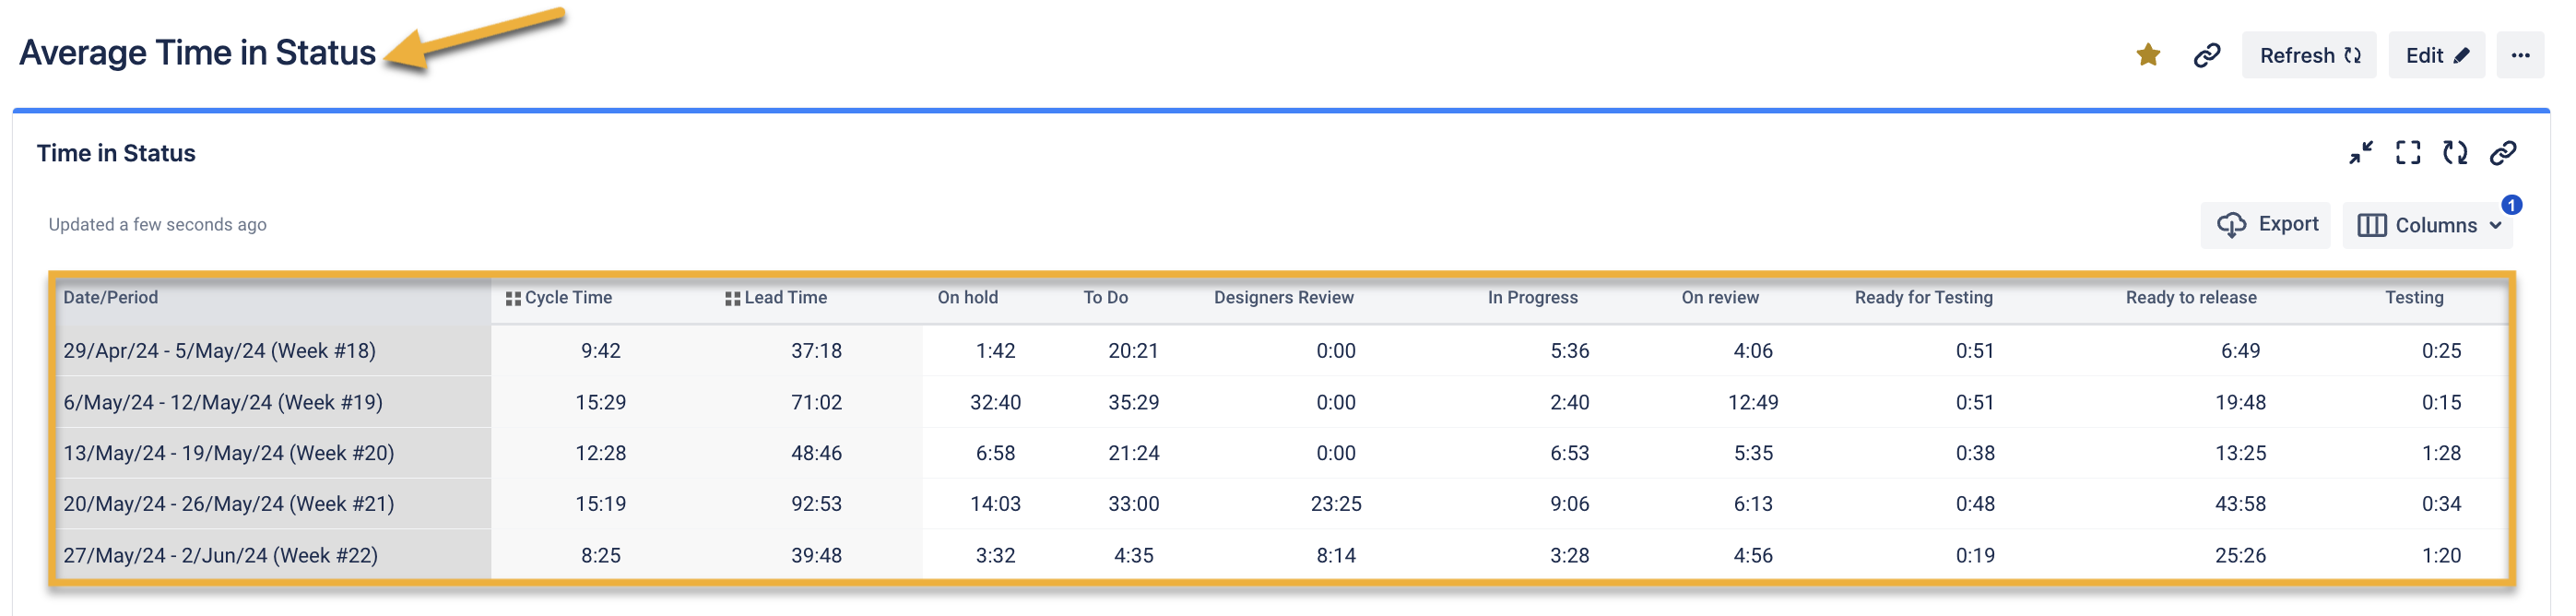Click the In Progress column header
2576x616 pixels.
[x=1533, y=298]
